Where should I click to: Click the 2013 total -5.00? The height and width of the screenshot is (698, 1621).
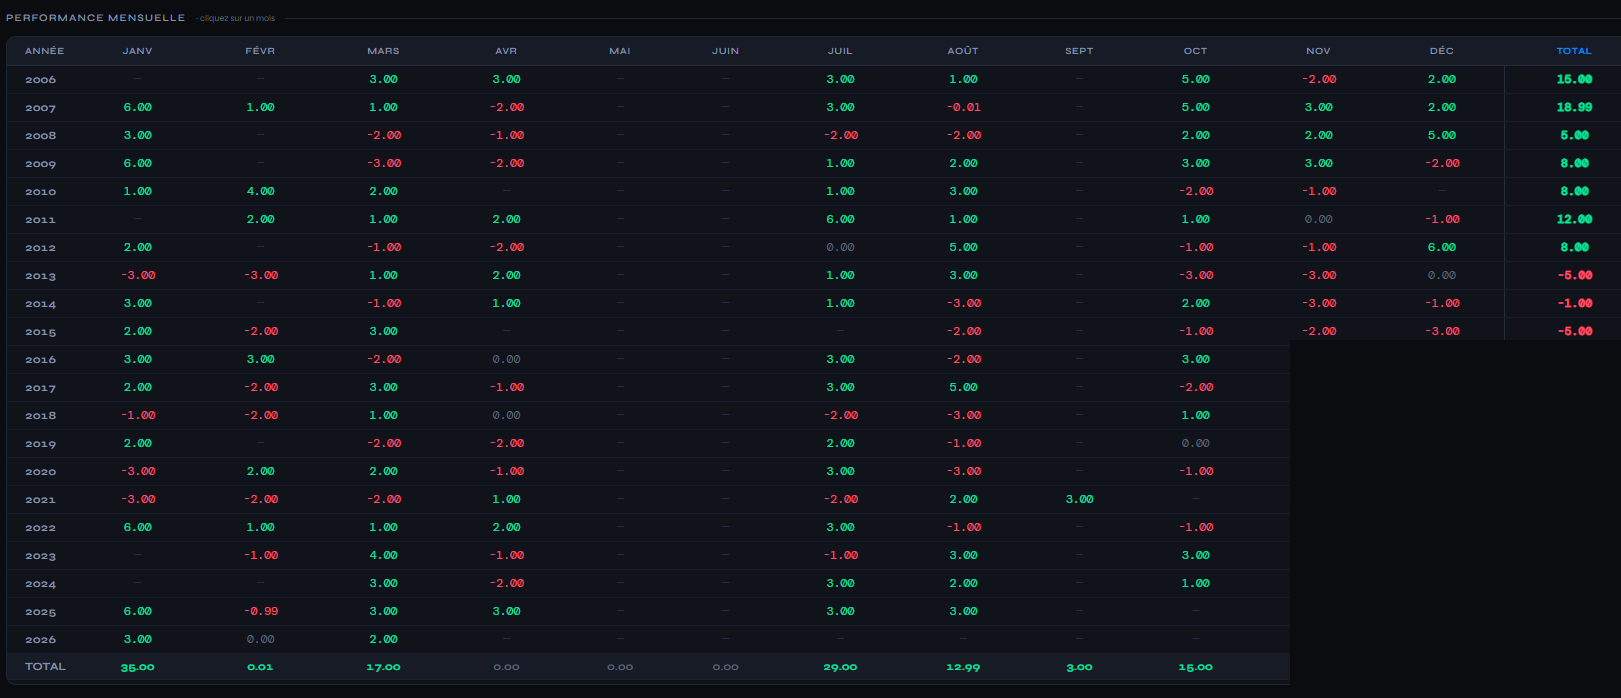click(x=1574, y=275)
